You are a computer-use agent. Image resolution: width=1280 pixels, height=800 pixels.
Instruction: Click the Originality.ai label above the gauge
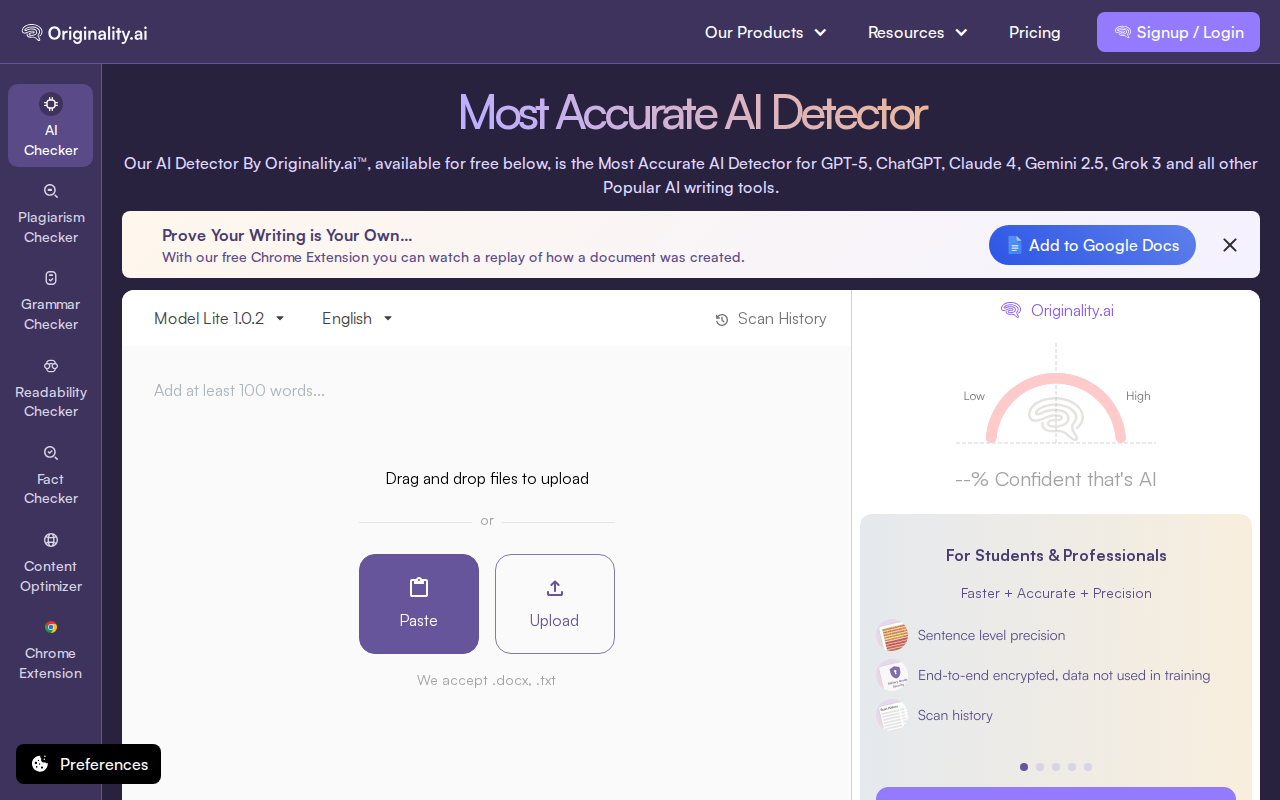1072,310
